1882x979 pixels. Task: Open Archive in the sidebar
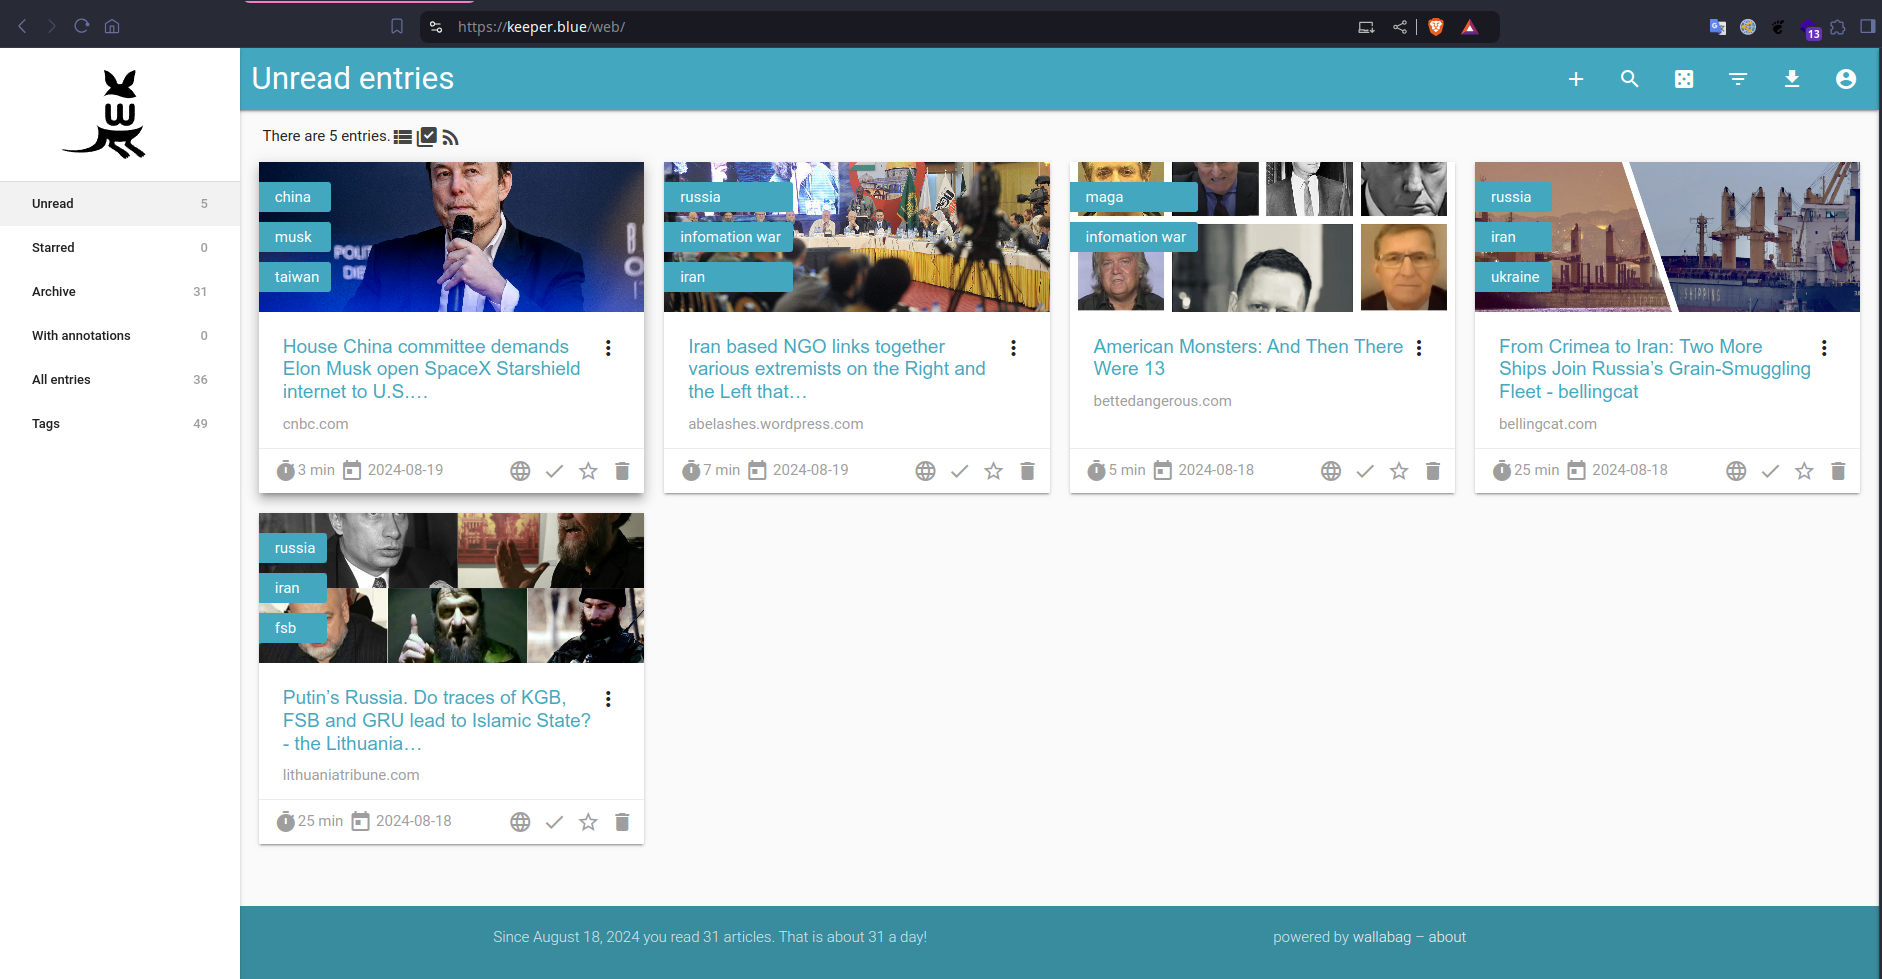click(x=120, y=292)
